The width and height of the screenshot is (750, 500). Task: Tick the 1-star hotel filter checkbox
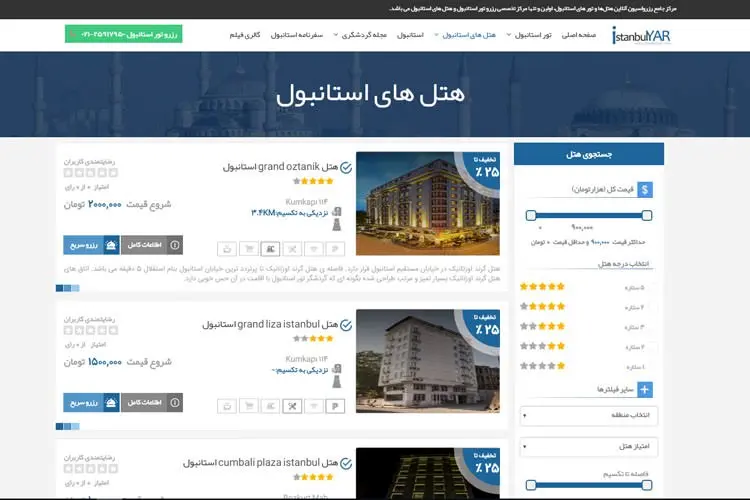652,367
